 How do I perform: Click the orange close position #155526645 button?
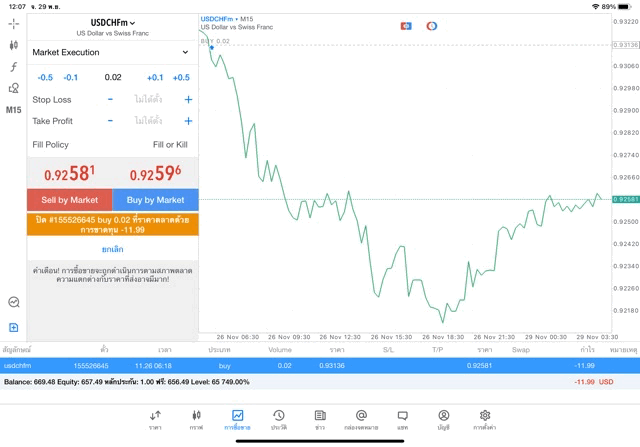113,225
